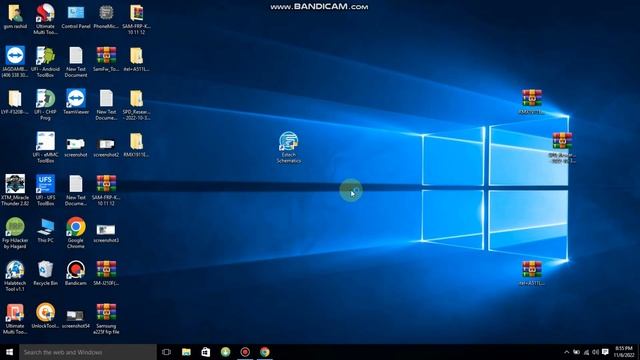Switch to Bandicam recorder on taskbar
The image size is (640, 360).
coord(245,352)
